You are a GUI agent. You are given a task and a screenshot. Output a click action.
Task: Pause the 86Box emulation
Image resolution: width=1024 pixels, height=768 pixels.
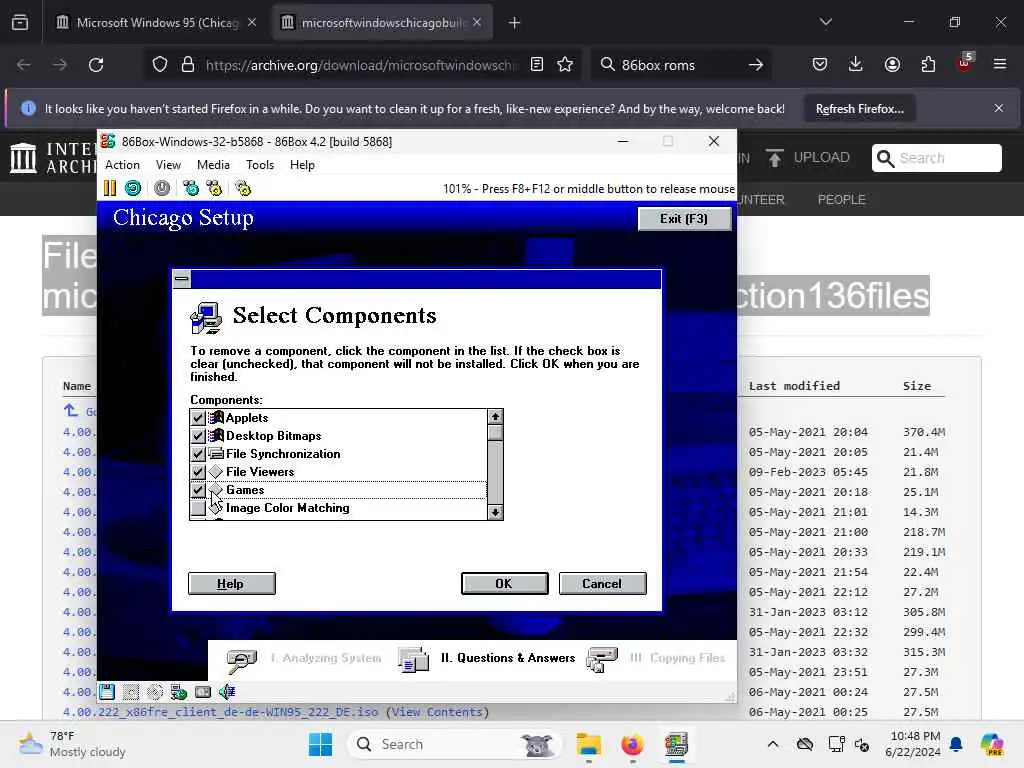click(x=110, y=189)
